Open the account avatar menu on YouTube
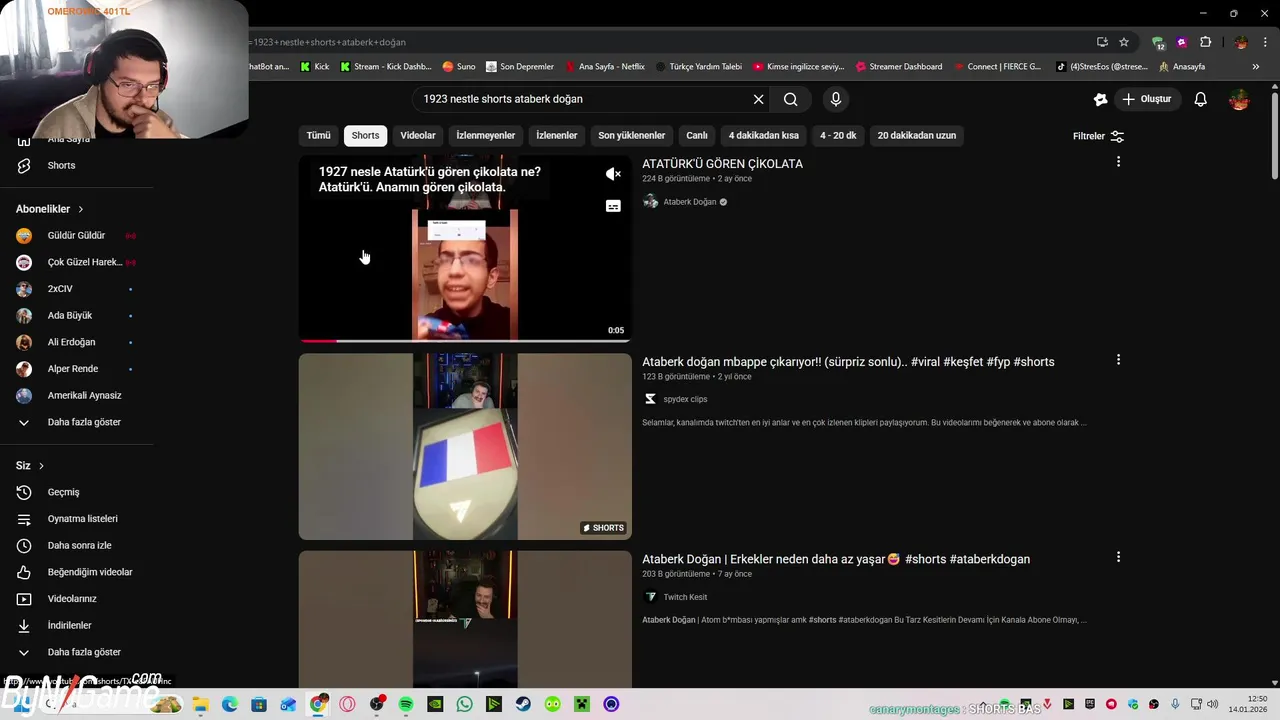Screen dimensions: 1280x720 pos(1239,99)
